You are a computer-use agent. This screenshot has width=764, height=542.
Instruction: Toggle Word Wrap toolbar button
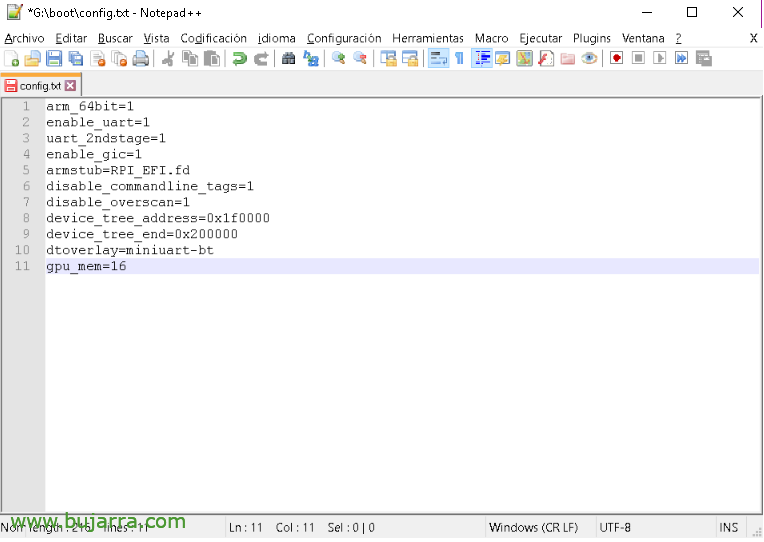[438, 58]
